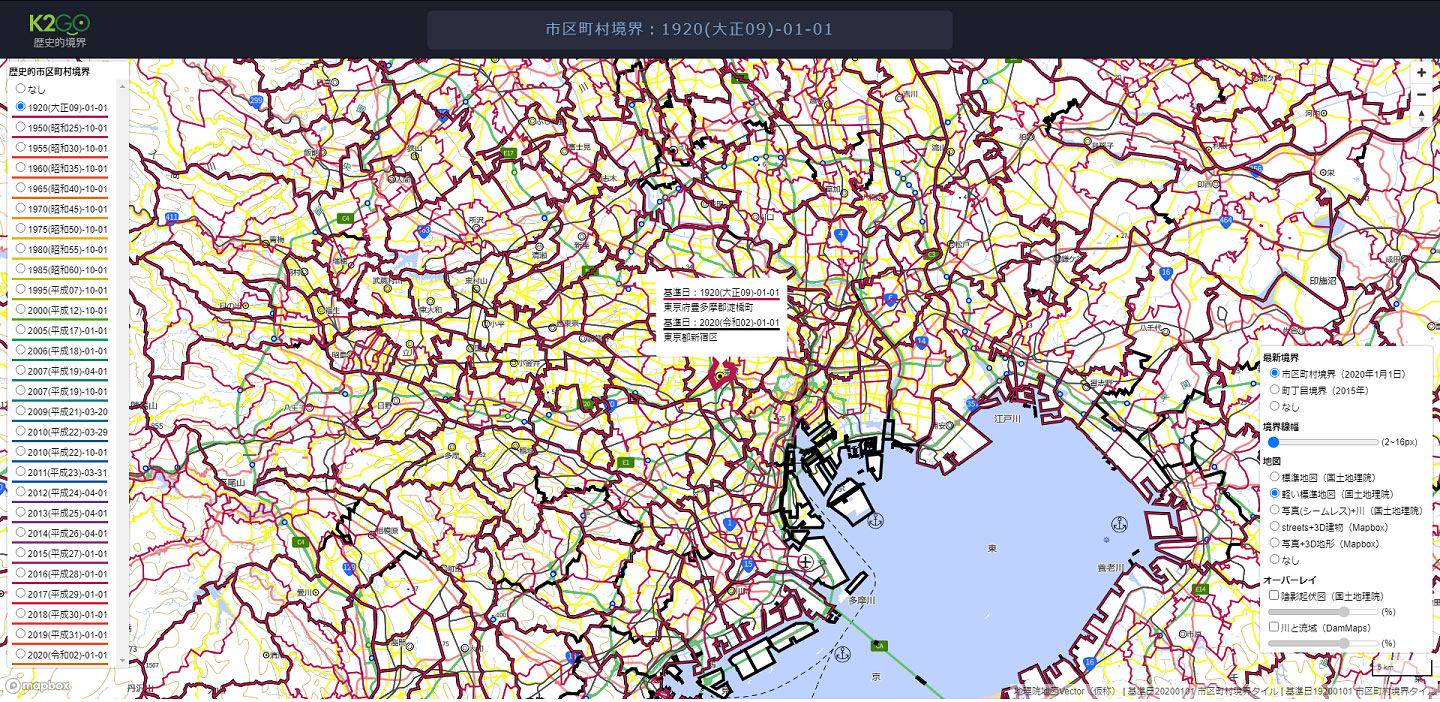The height and width of the screenshot is (702, 1440).
Task: Click the route 14 shield icon
Action: click(x=922, y=342)
